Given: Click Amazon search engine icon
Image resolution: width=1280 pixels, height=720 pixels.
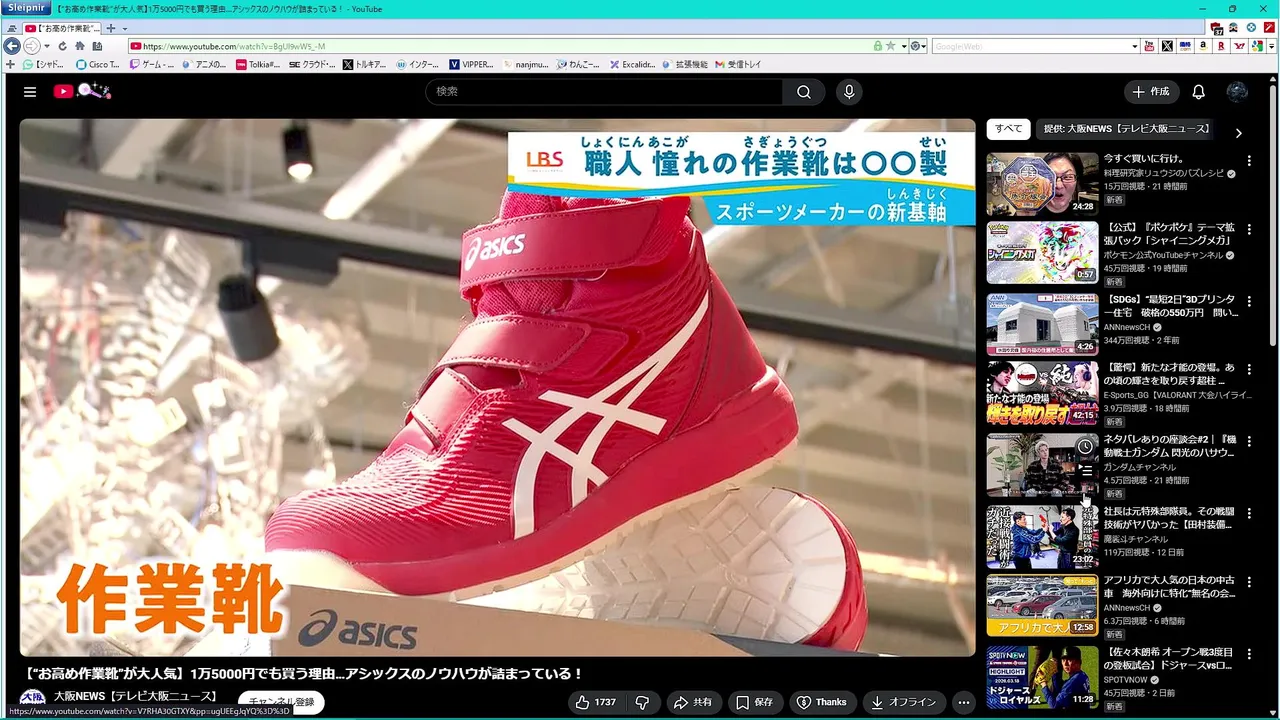Looking at the screenshot, I should (x=1203, y=46).
